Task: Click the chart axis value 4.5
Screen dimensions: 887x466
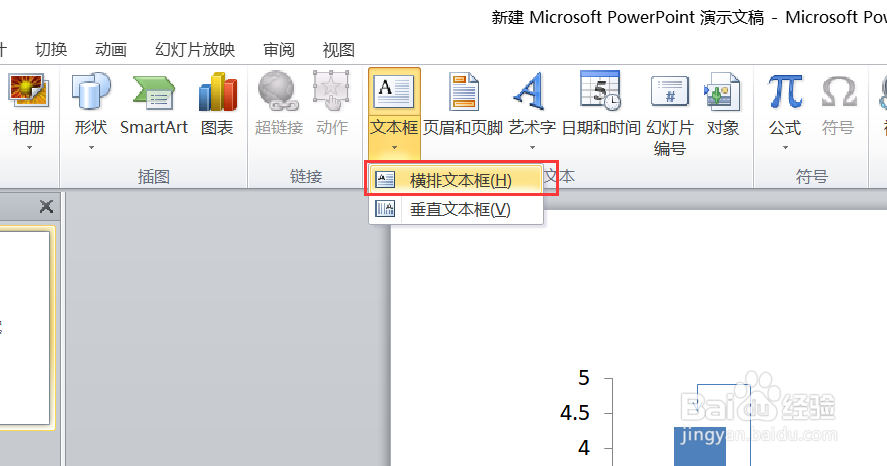Action: pyautogui.click(x=575, y=413)
